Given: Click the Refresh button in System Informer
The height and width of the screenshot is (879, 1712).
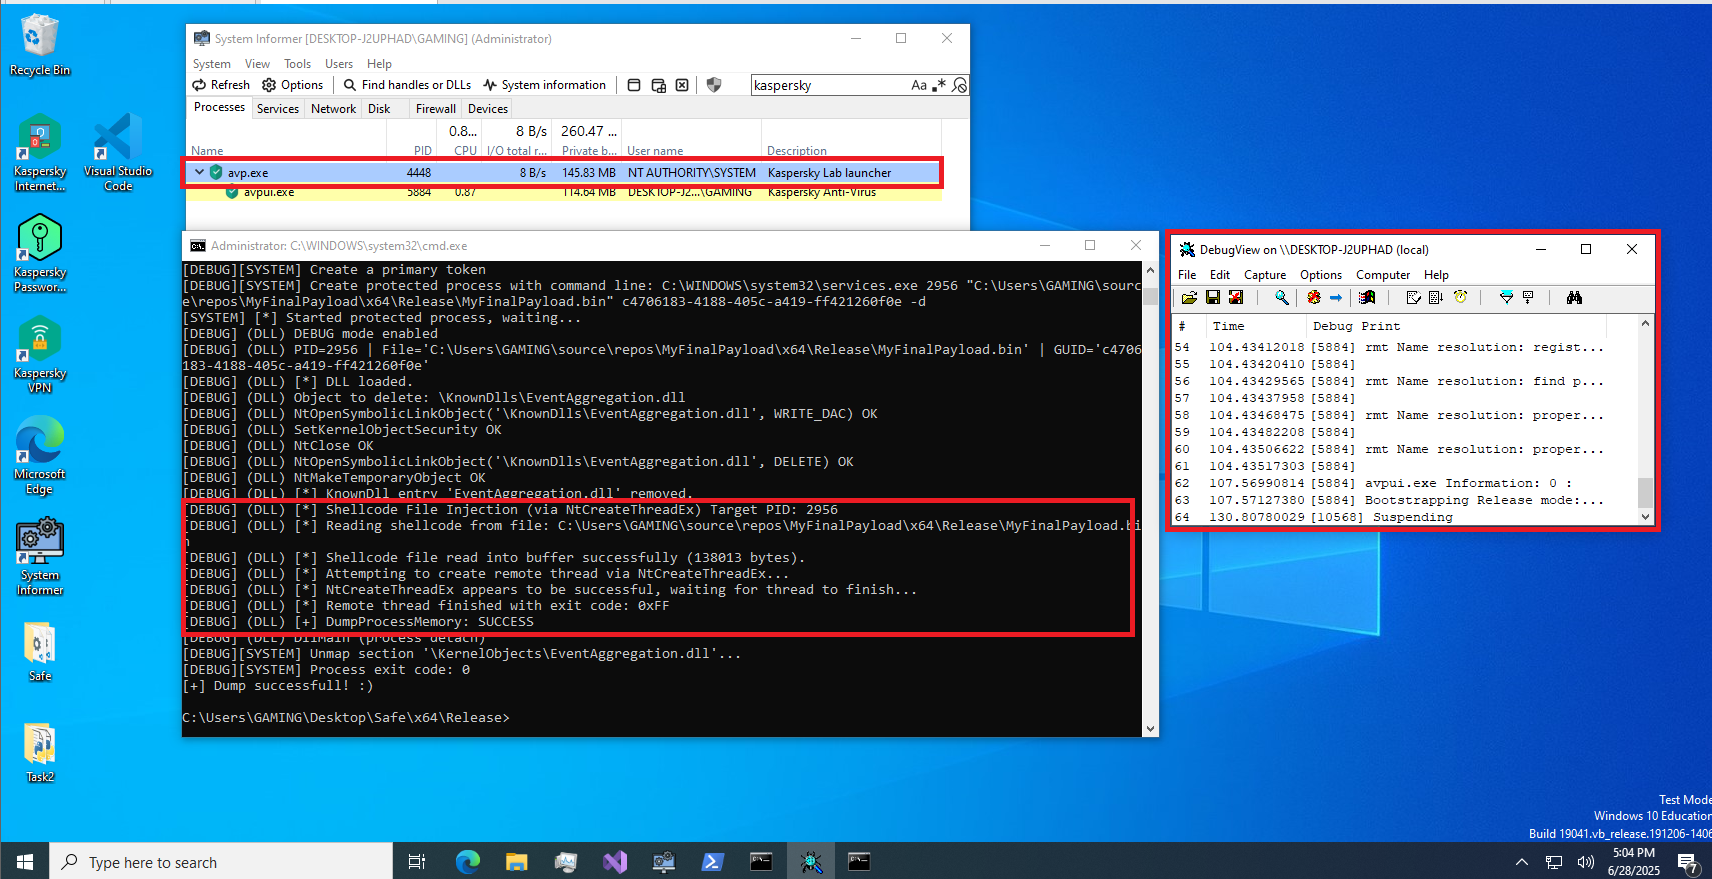Looking at the screenshot, I should point(221,85).
